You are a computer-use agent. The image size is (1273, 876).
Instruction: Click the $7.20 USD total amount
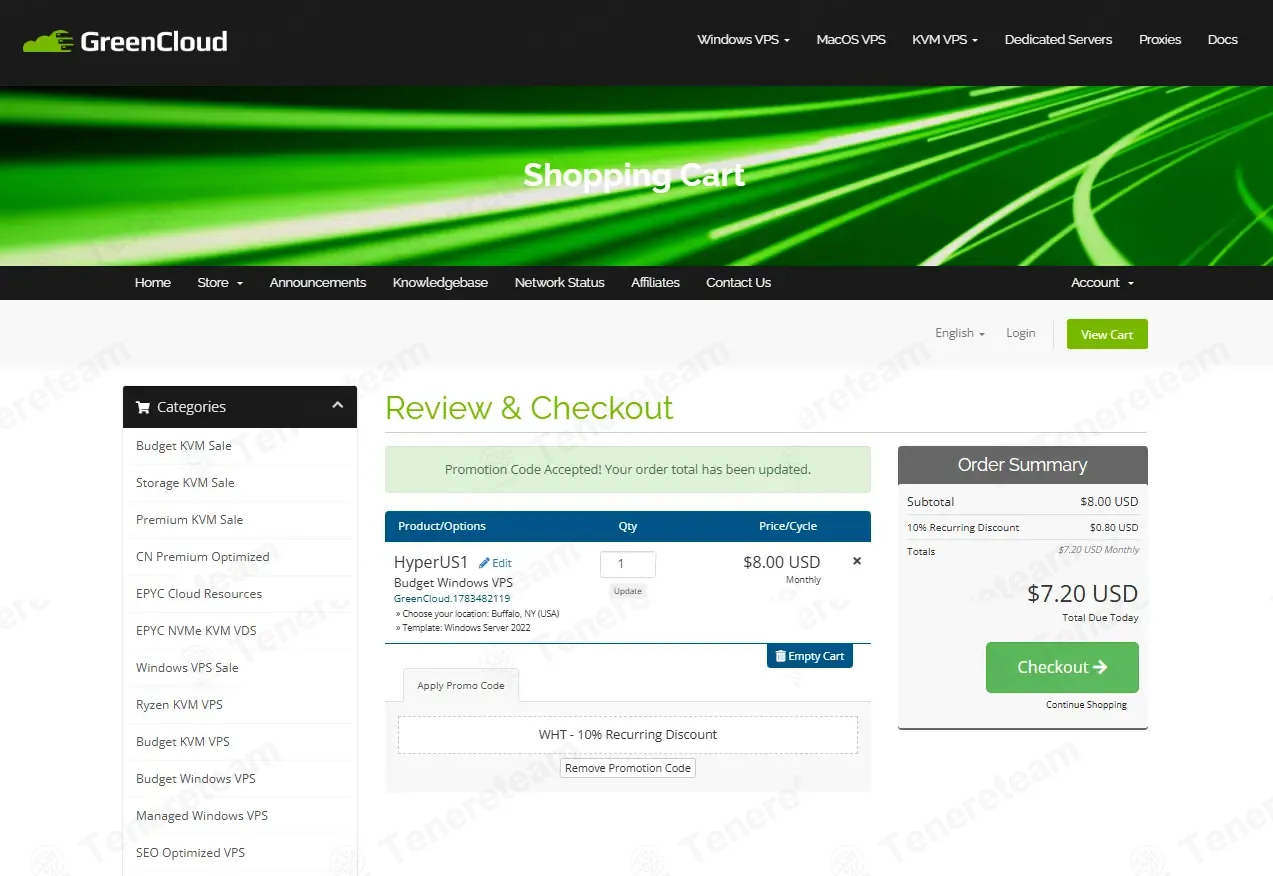(1082, 594)
